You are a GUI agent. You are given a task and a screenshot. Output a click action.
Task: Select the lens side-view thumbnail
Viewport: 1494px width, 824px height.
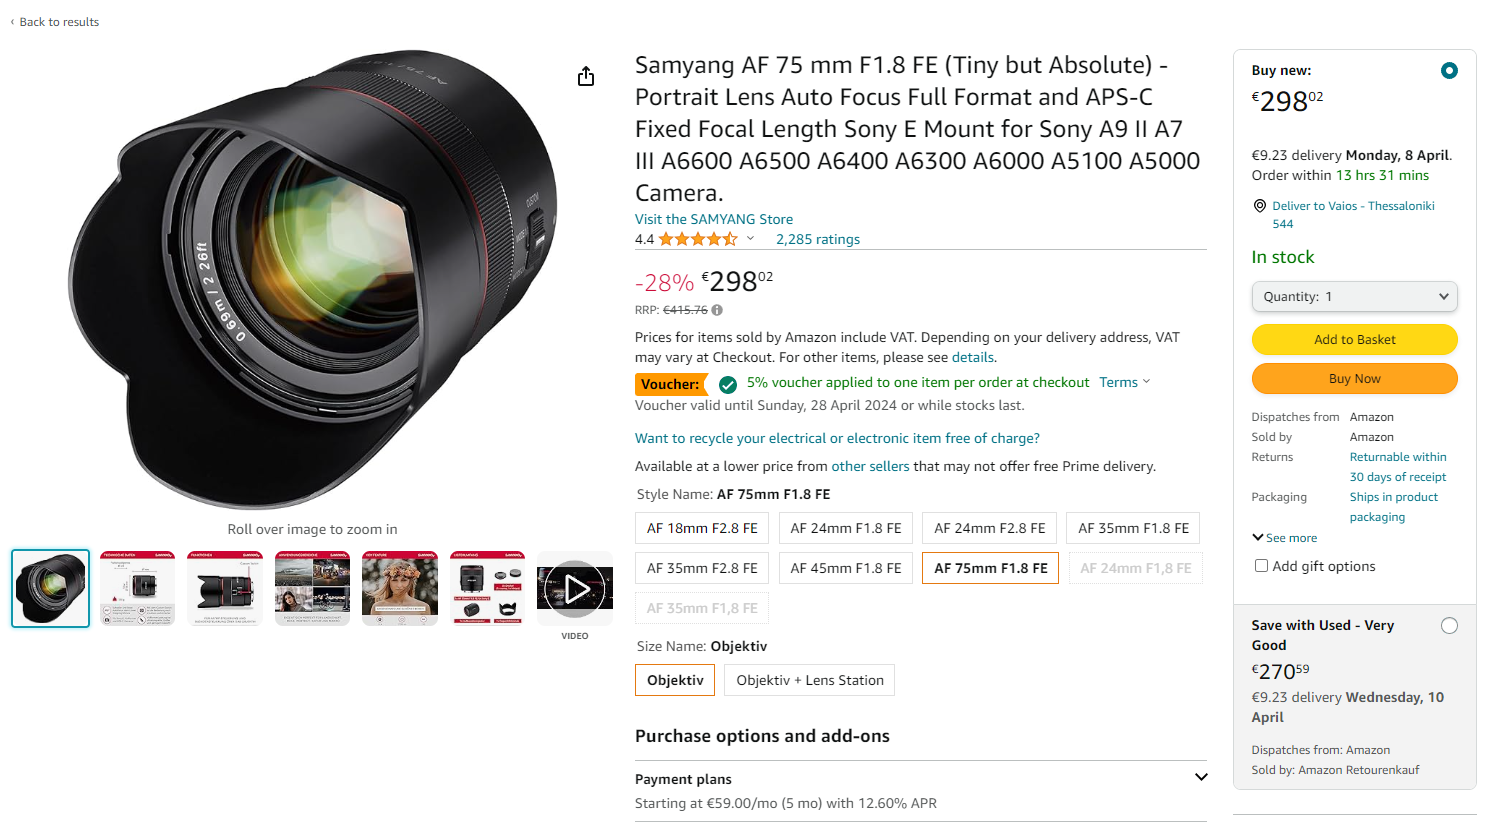225,589
